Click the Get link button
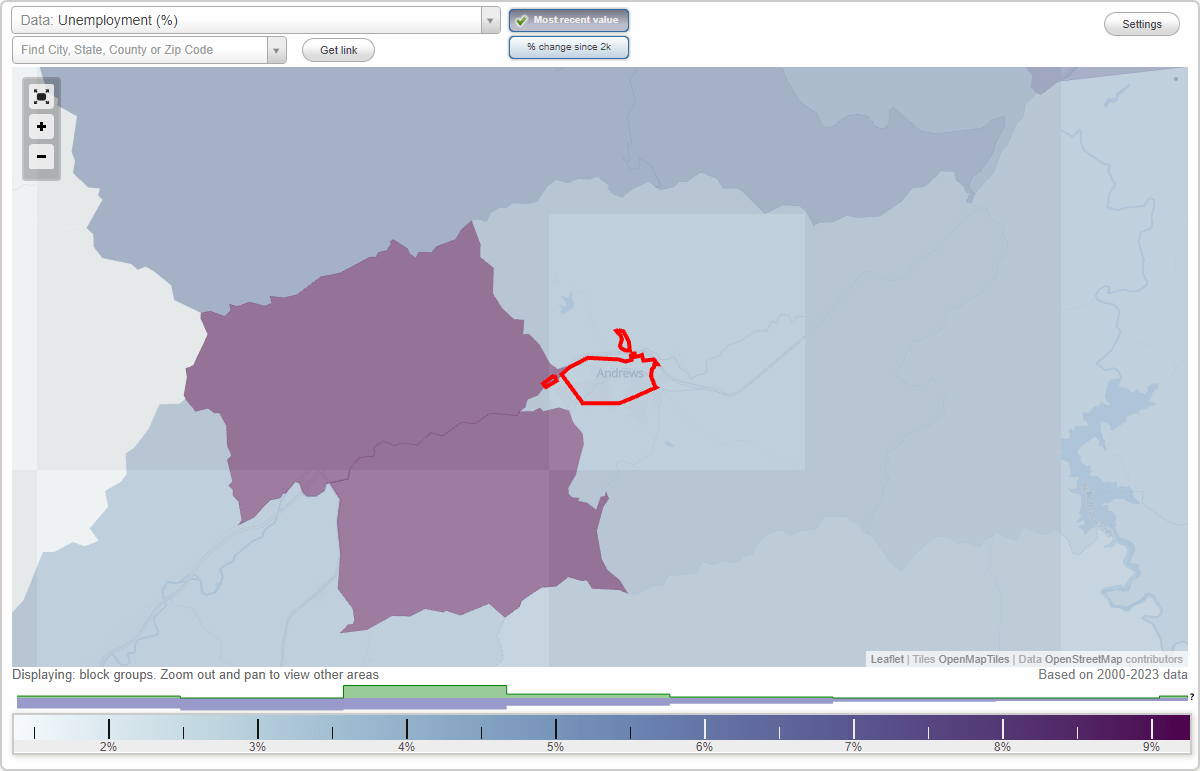Viewport: 1200px width, 771px height. click(x=338, y=50)
